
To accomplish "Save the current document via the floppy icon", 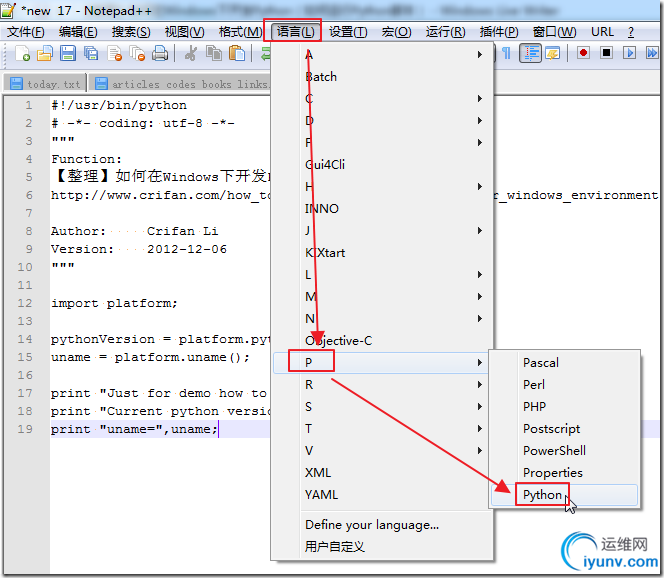I will point(68,53).
